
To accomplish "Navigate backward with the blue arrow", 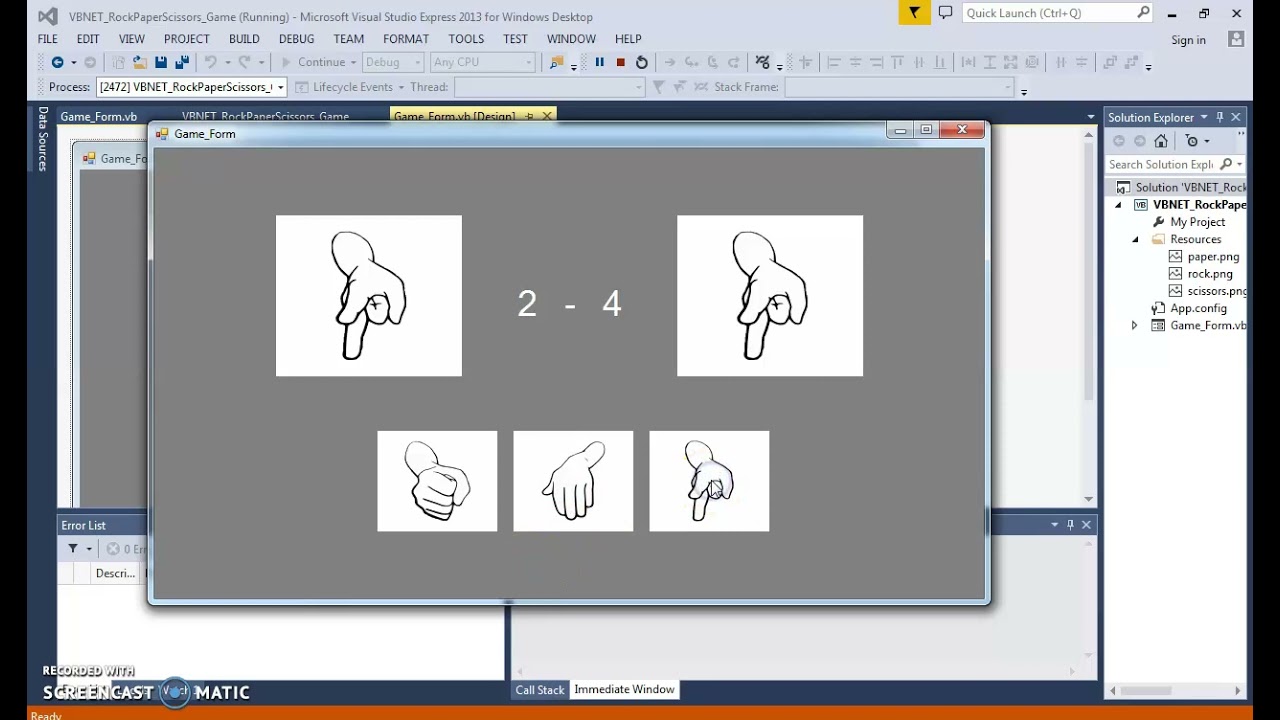I will coord(57,62).
